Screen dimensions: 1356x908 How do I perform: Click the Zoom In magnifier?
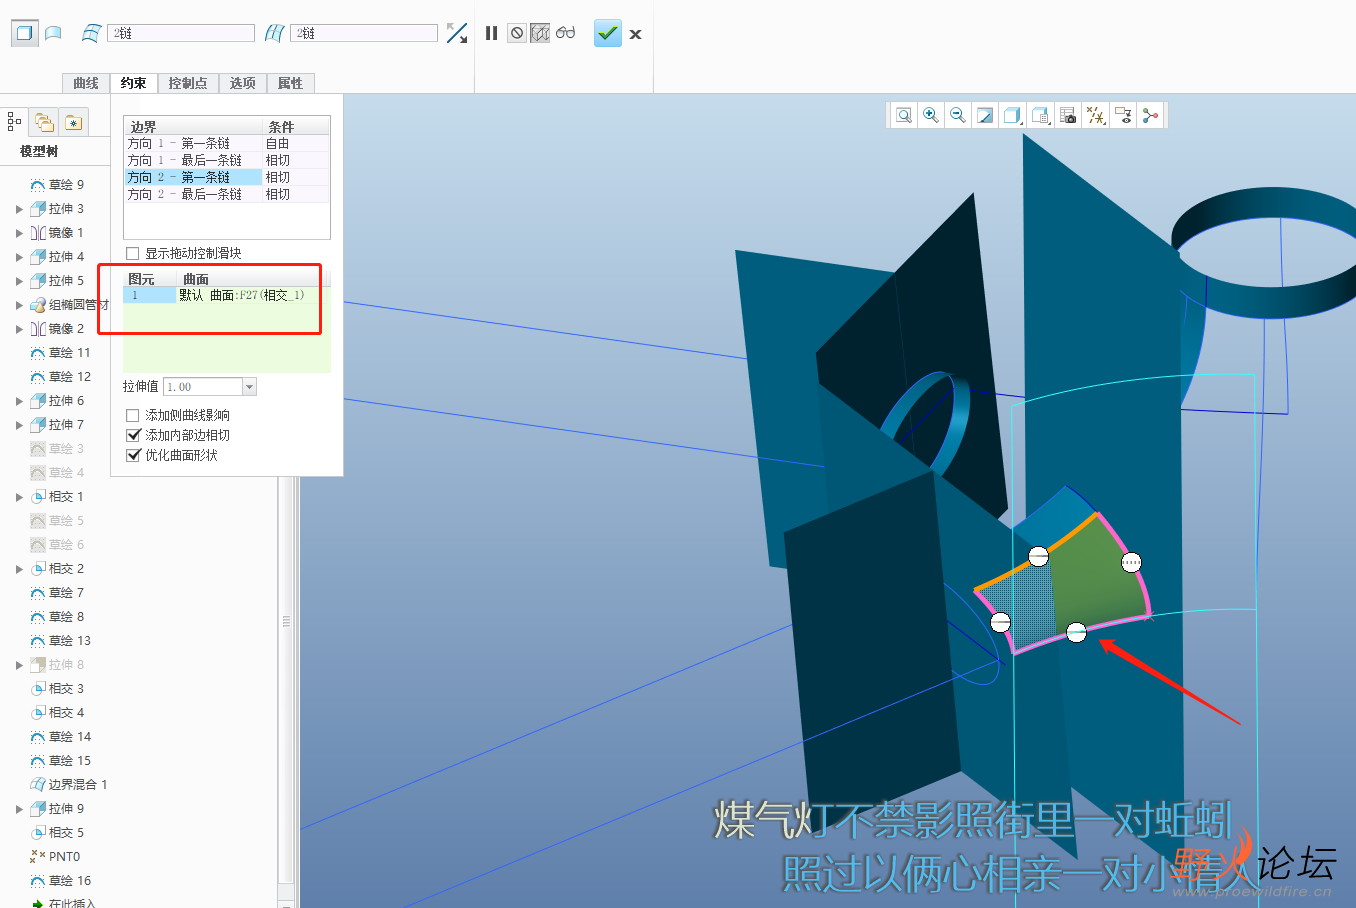coord(931,115)
